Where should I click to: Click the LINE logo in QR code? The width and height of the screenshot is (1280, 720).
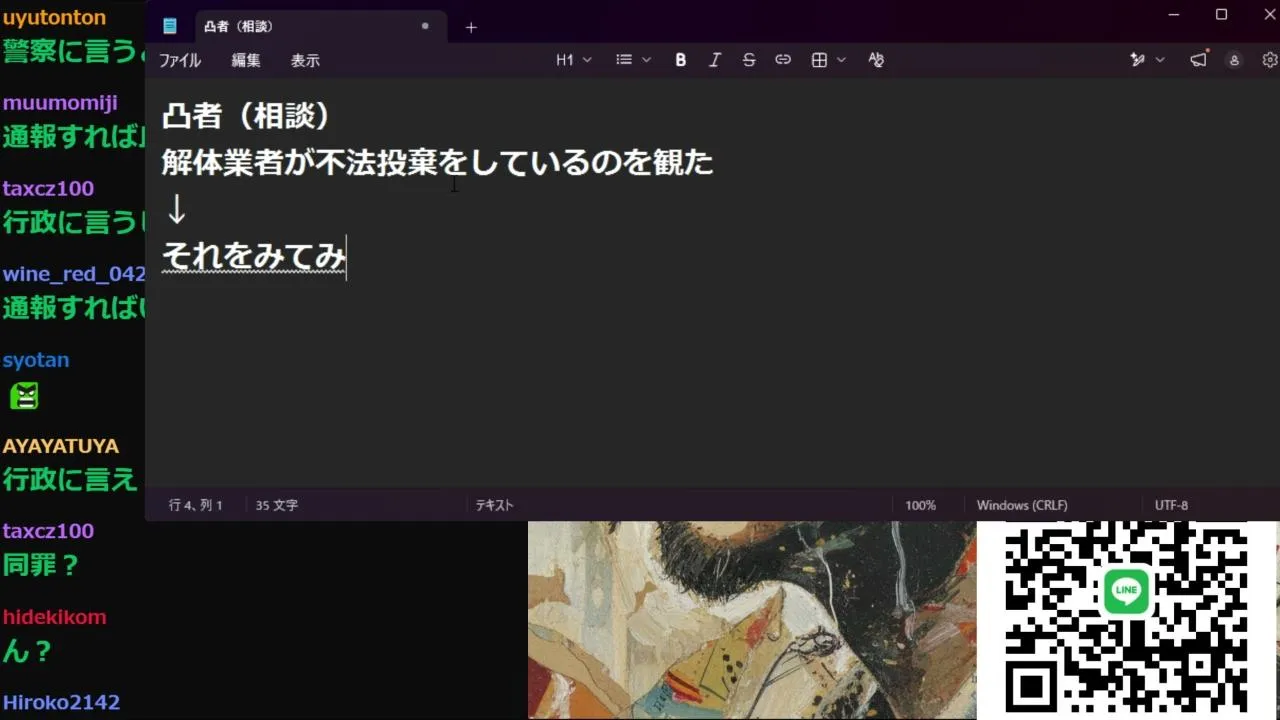point(1126,590)
